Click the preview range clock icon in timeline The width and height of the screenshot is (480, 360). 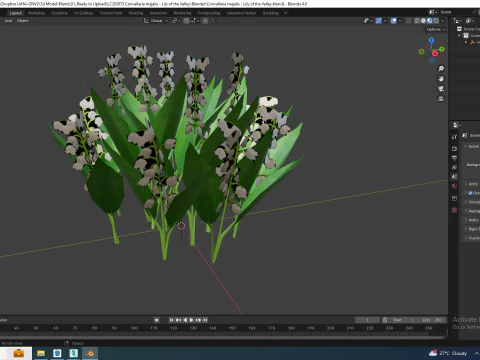[x=385, y=320]
